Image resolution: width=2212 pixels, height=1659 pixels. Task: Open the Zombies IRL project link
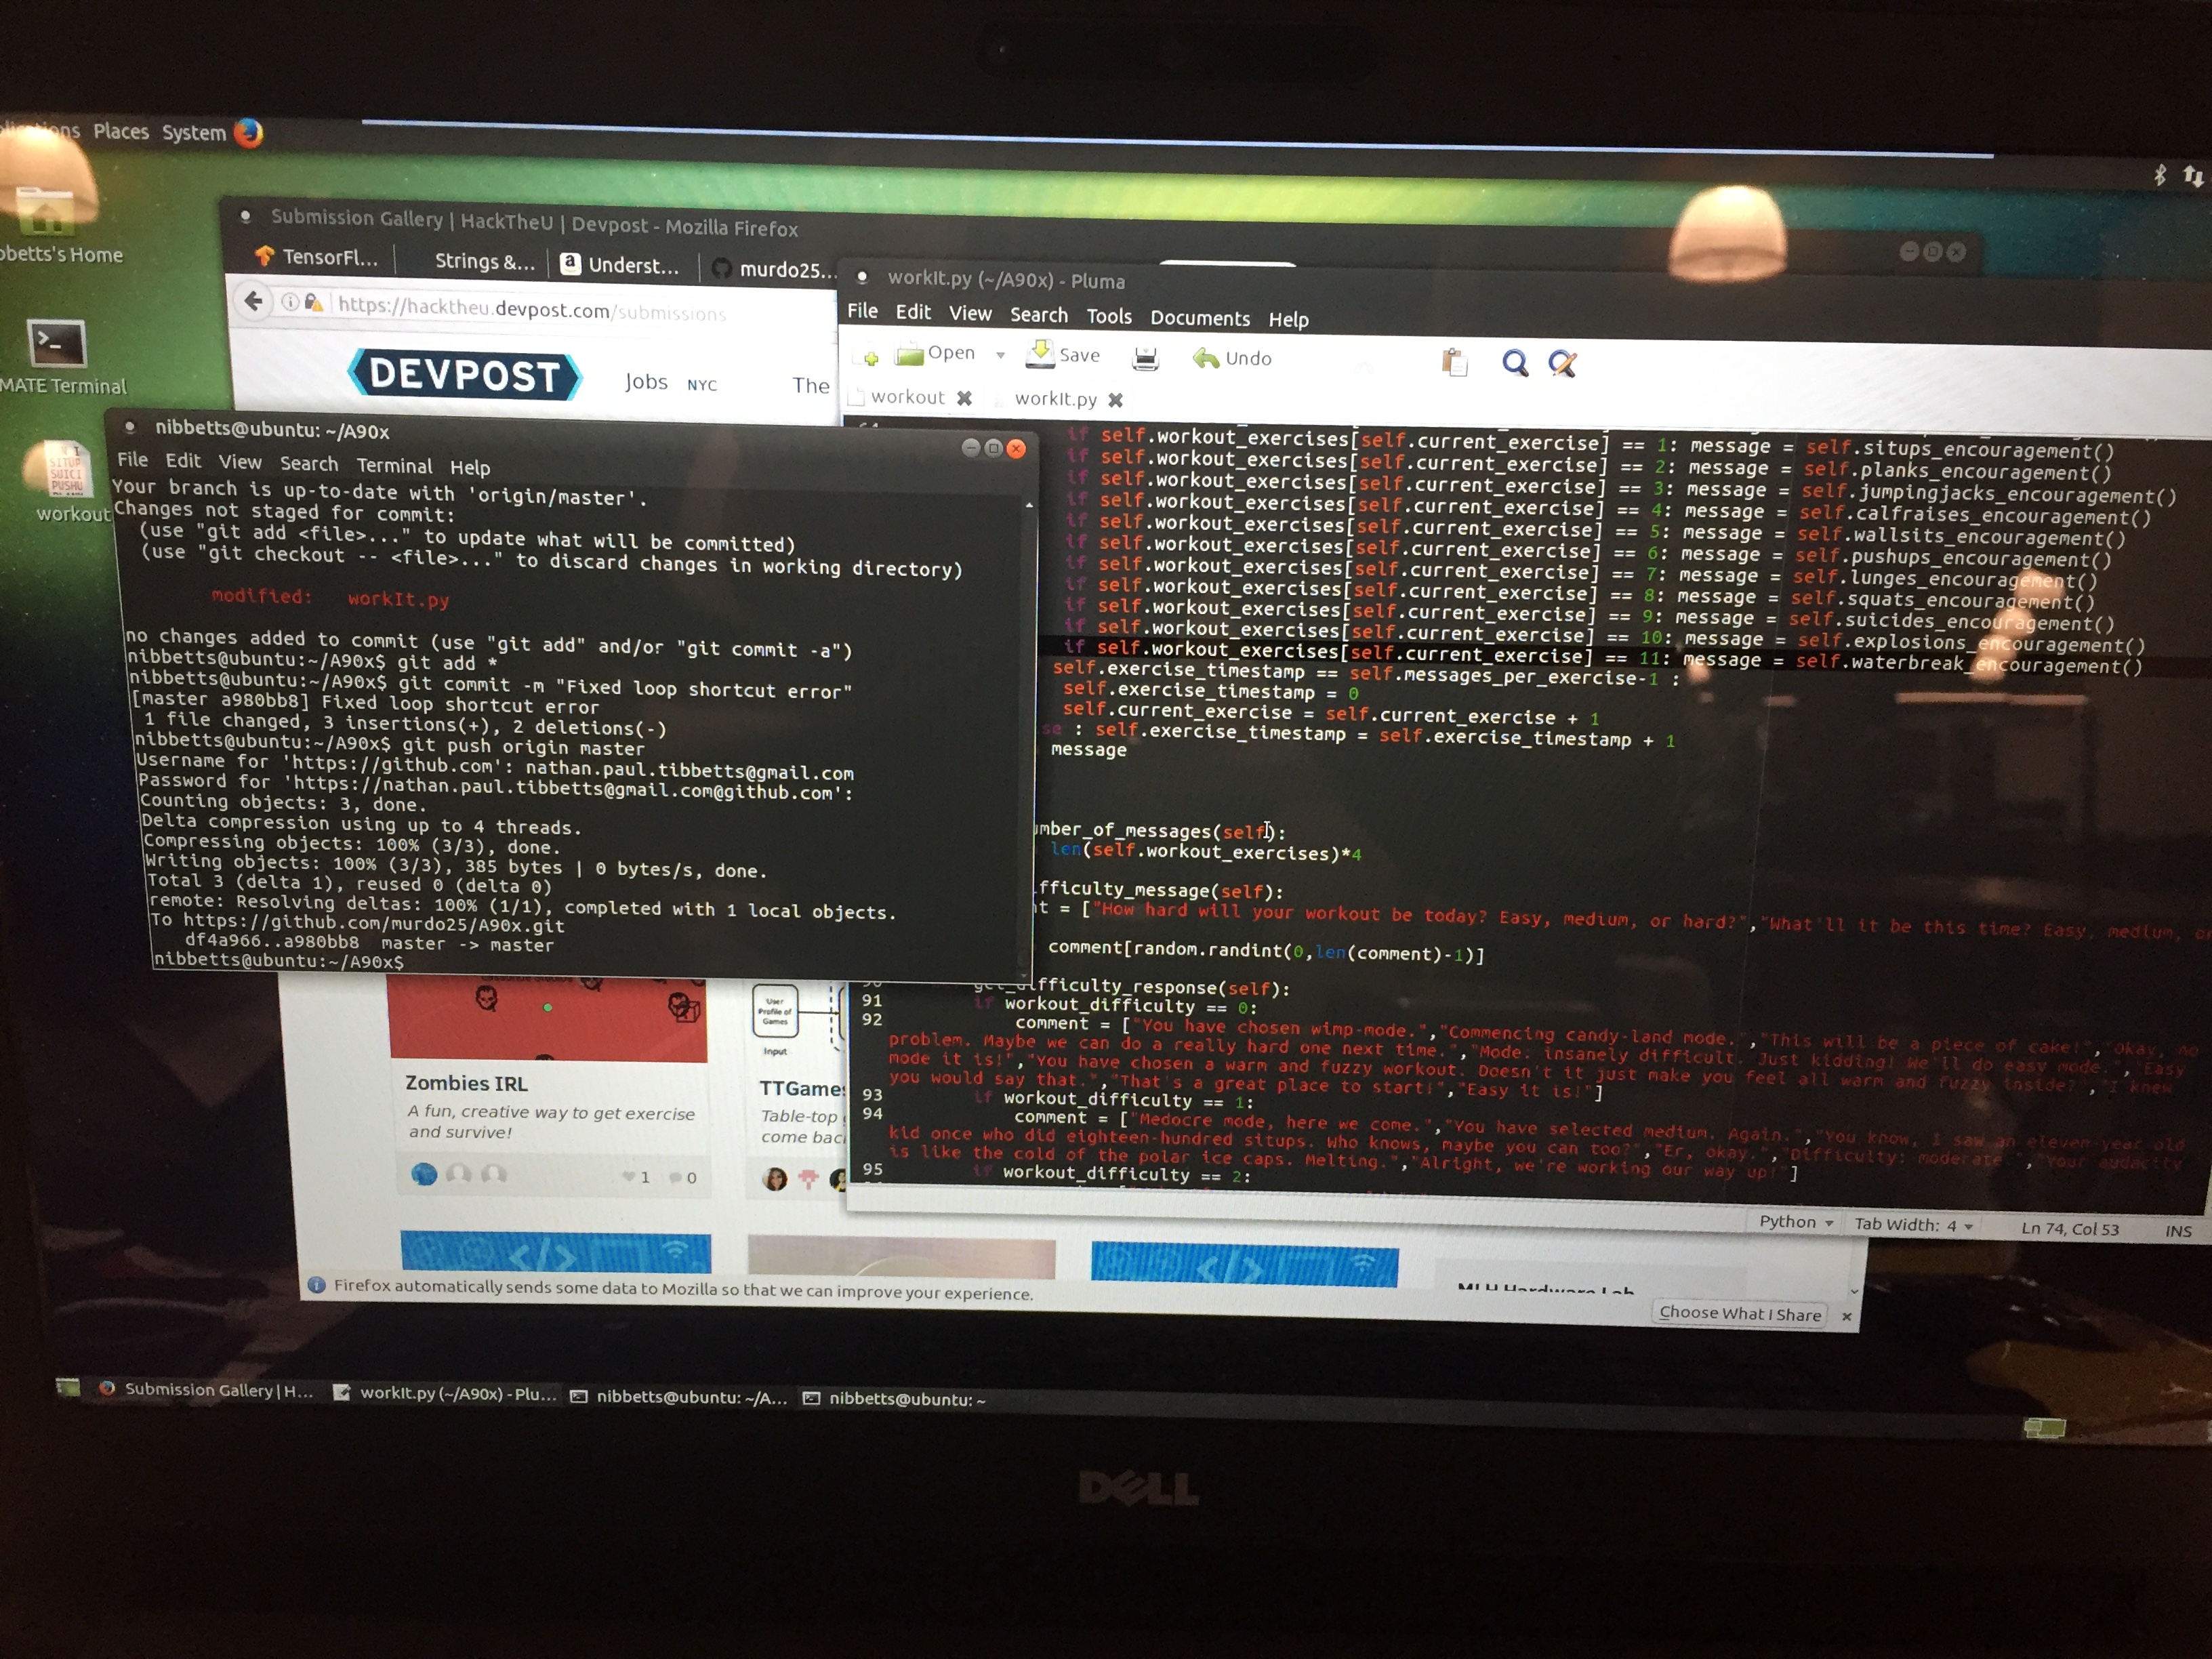pos(466,1083)
